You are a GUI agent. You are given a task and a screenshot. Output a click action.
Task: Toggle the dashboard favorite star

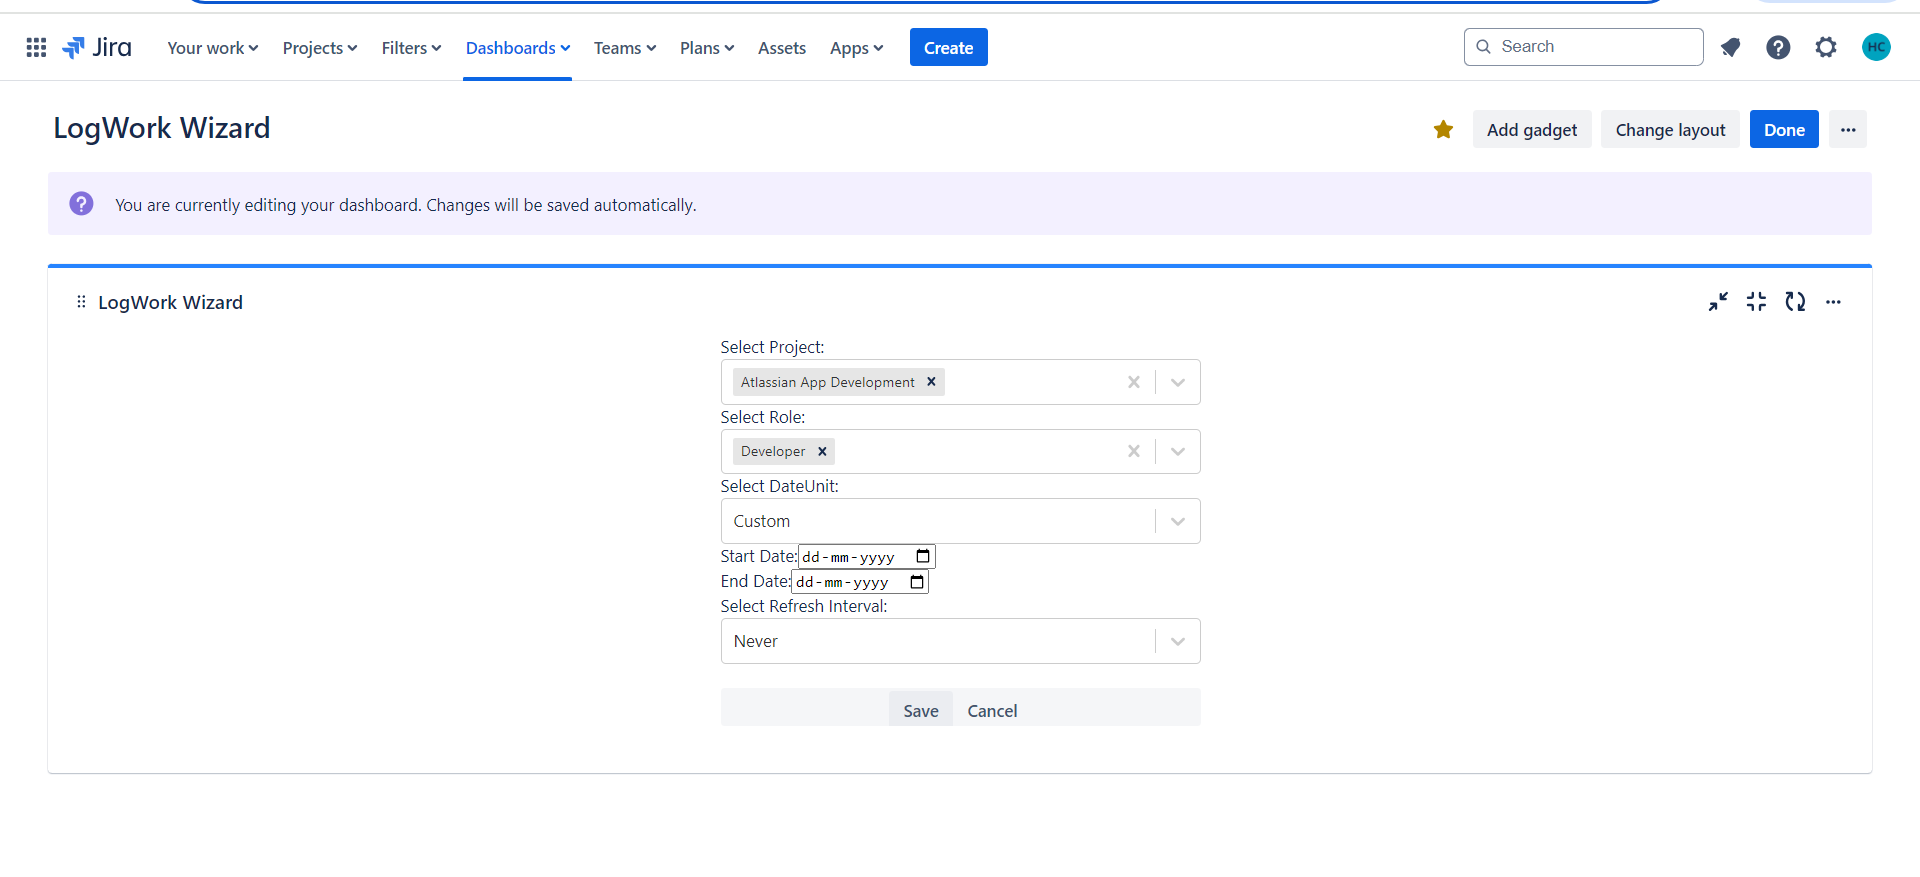click(1443, 129)
